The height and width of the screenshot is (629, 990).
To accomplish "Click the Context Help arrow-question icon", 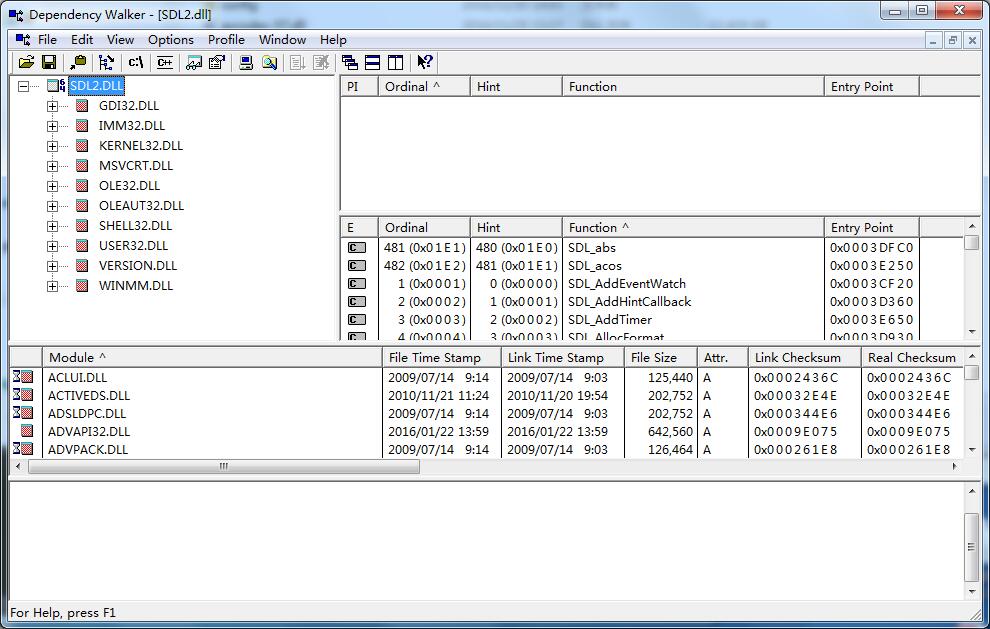I will [x=425, y=62].
